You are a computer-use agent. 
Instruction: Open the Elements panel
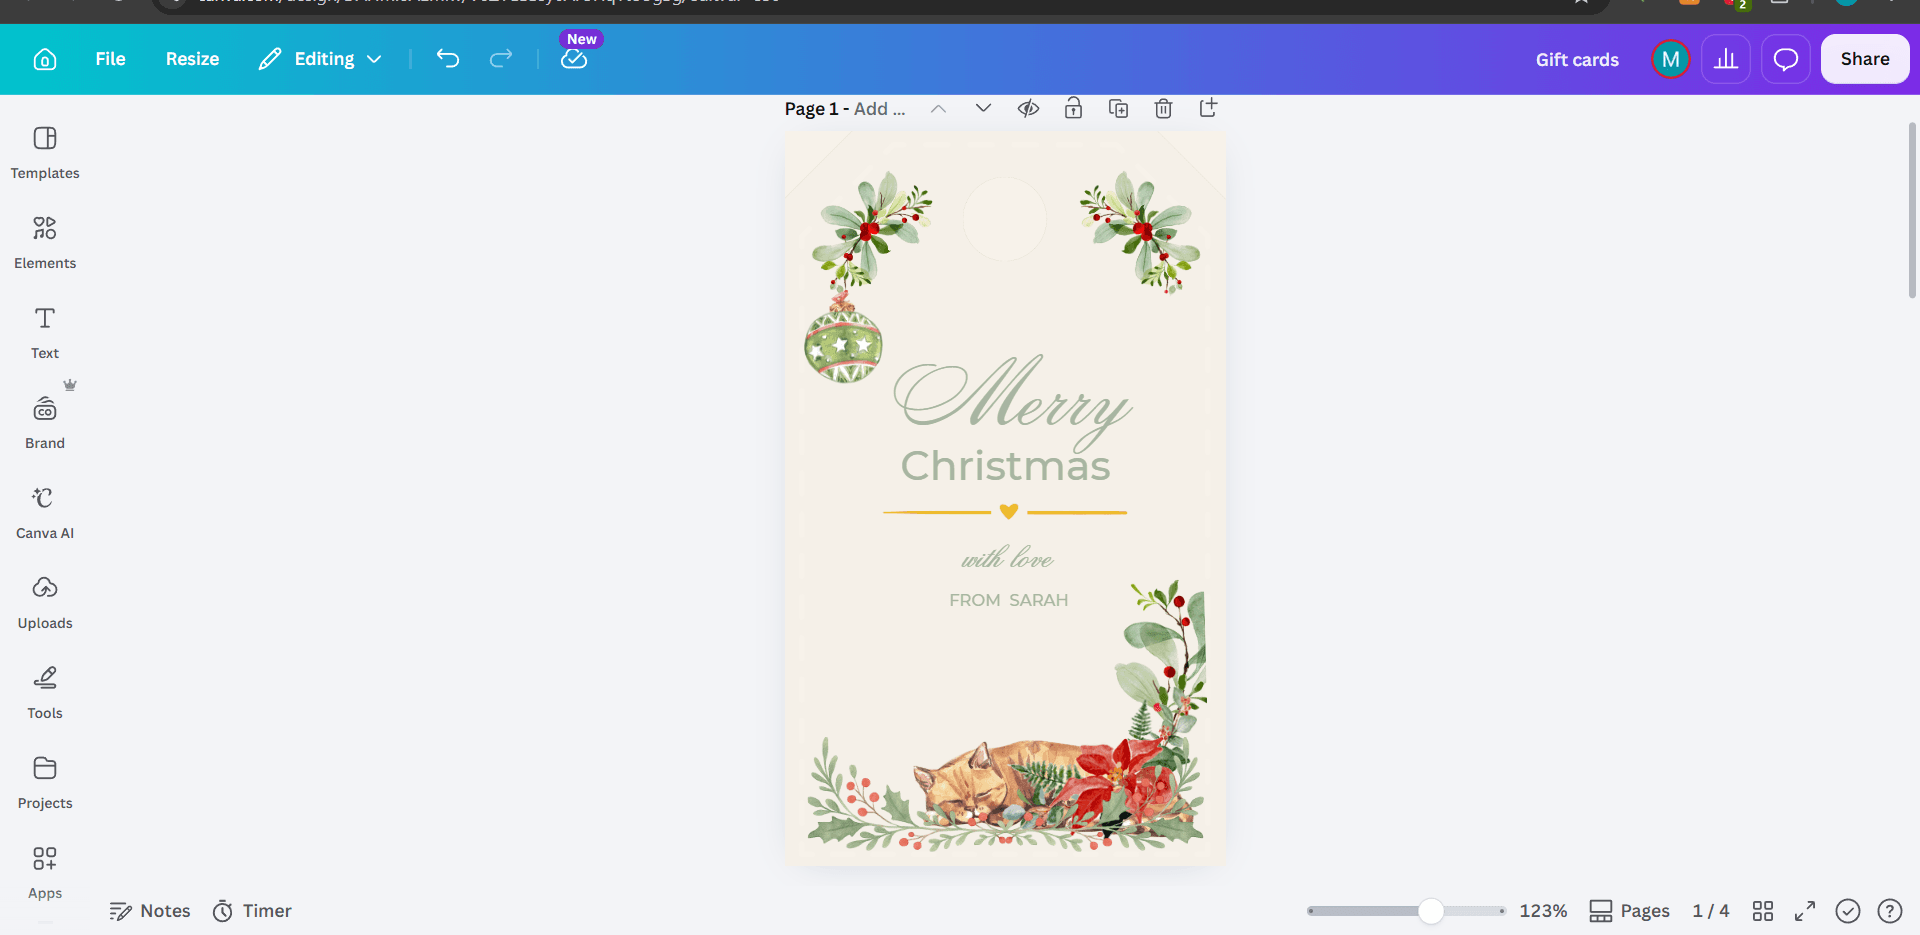click(x=45, y=242)
